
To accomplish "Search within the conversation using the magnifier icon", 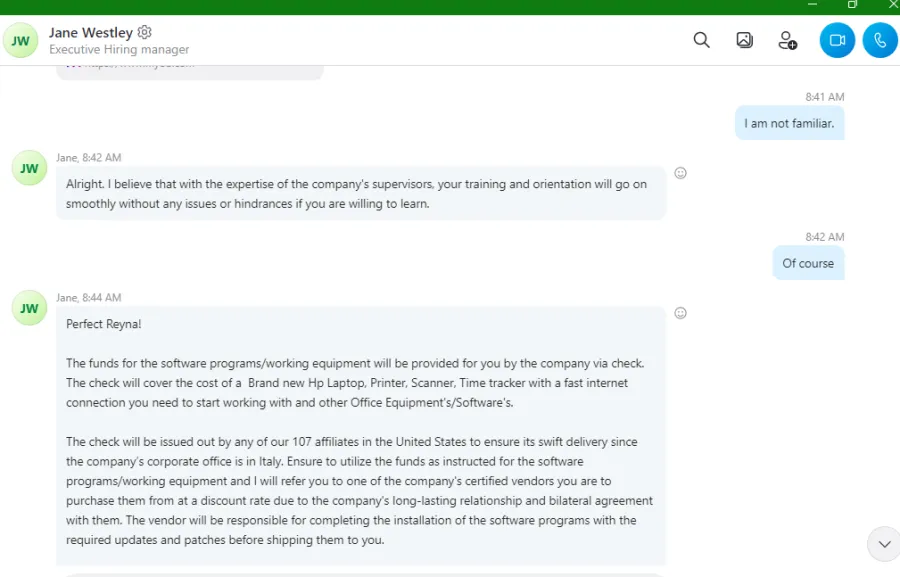I will (x=701, y=40).
